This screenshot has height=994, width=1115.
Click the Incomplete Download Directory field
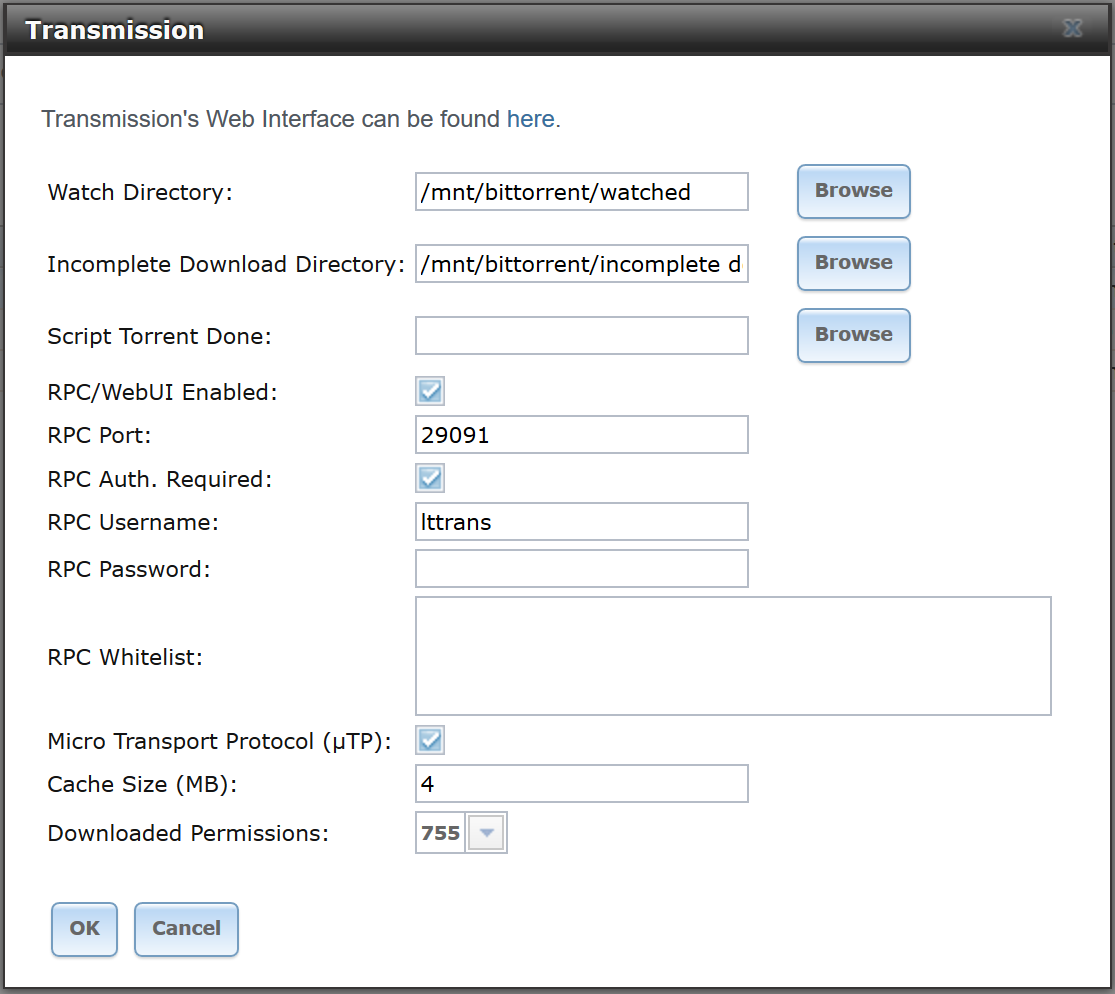[582, 264]
